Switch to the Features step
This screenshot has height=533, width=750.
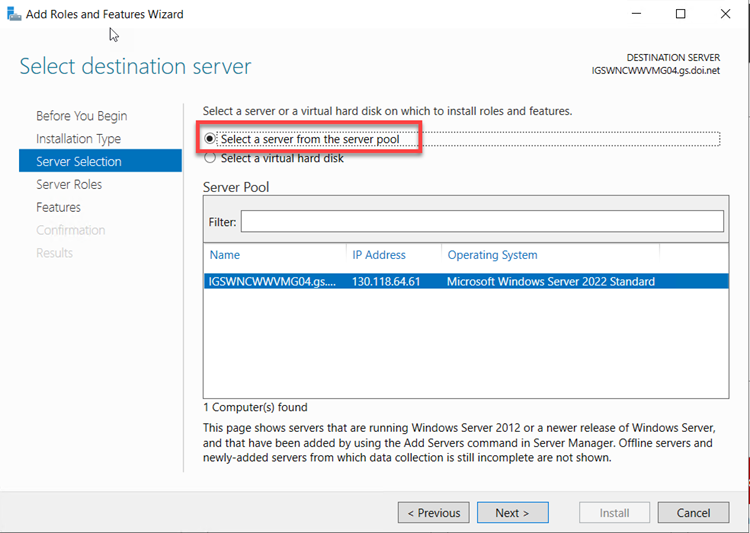(x=58, y=208)
